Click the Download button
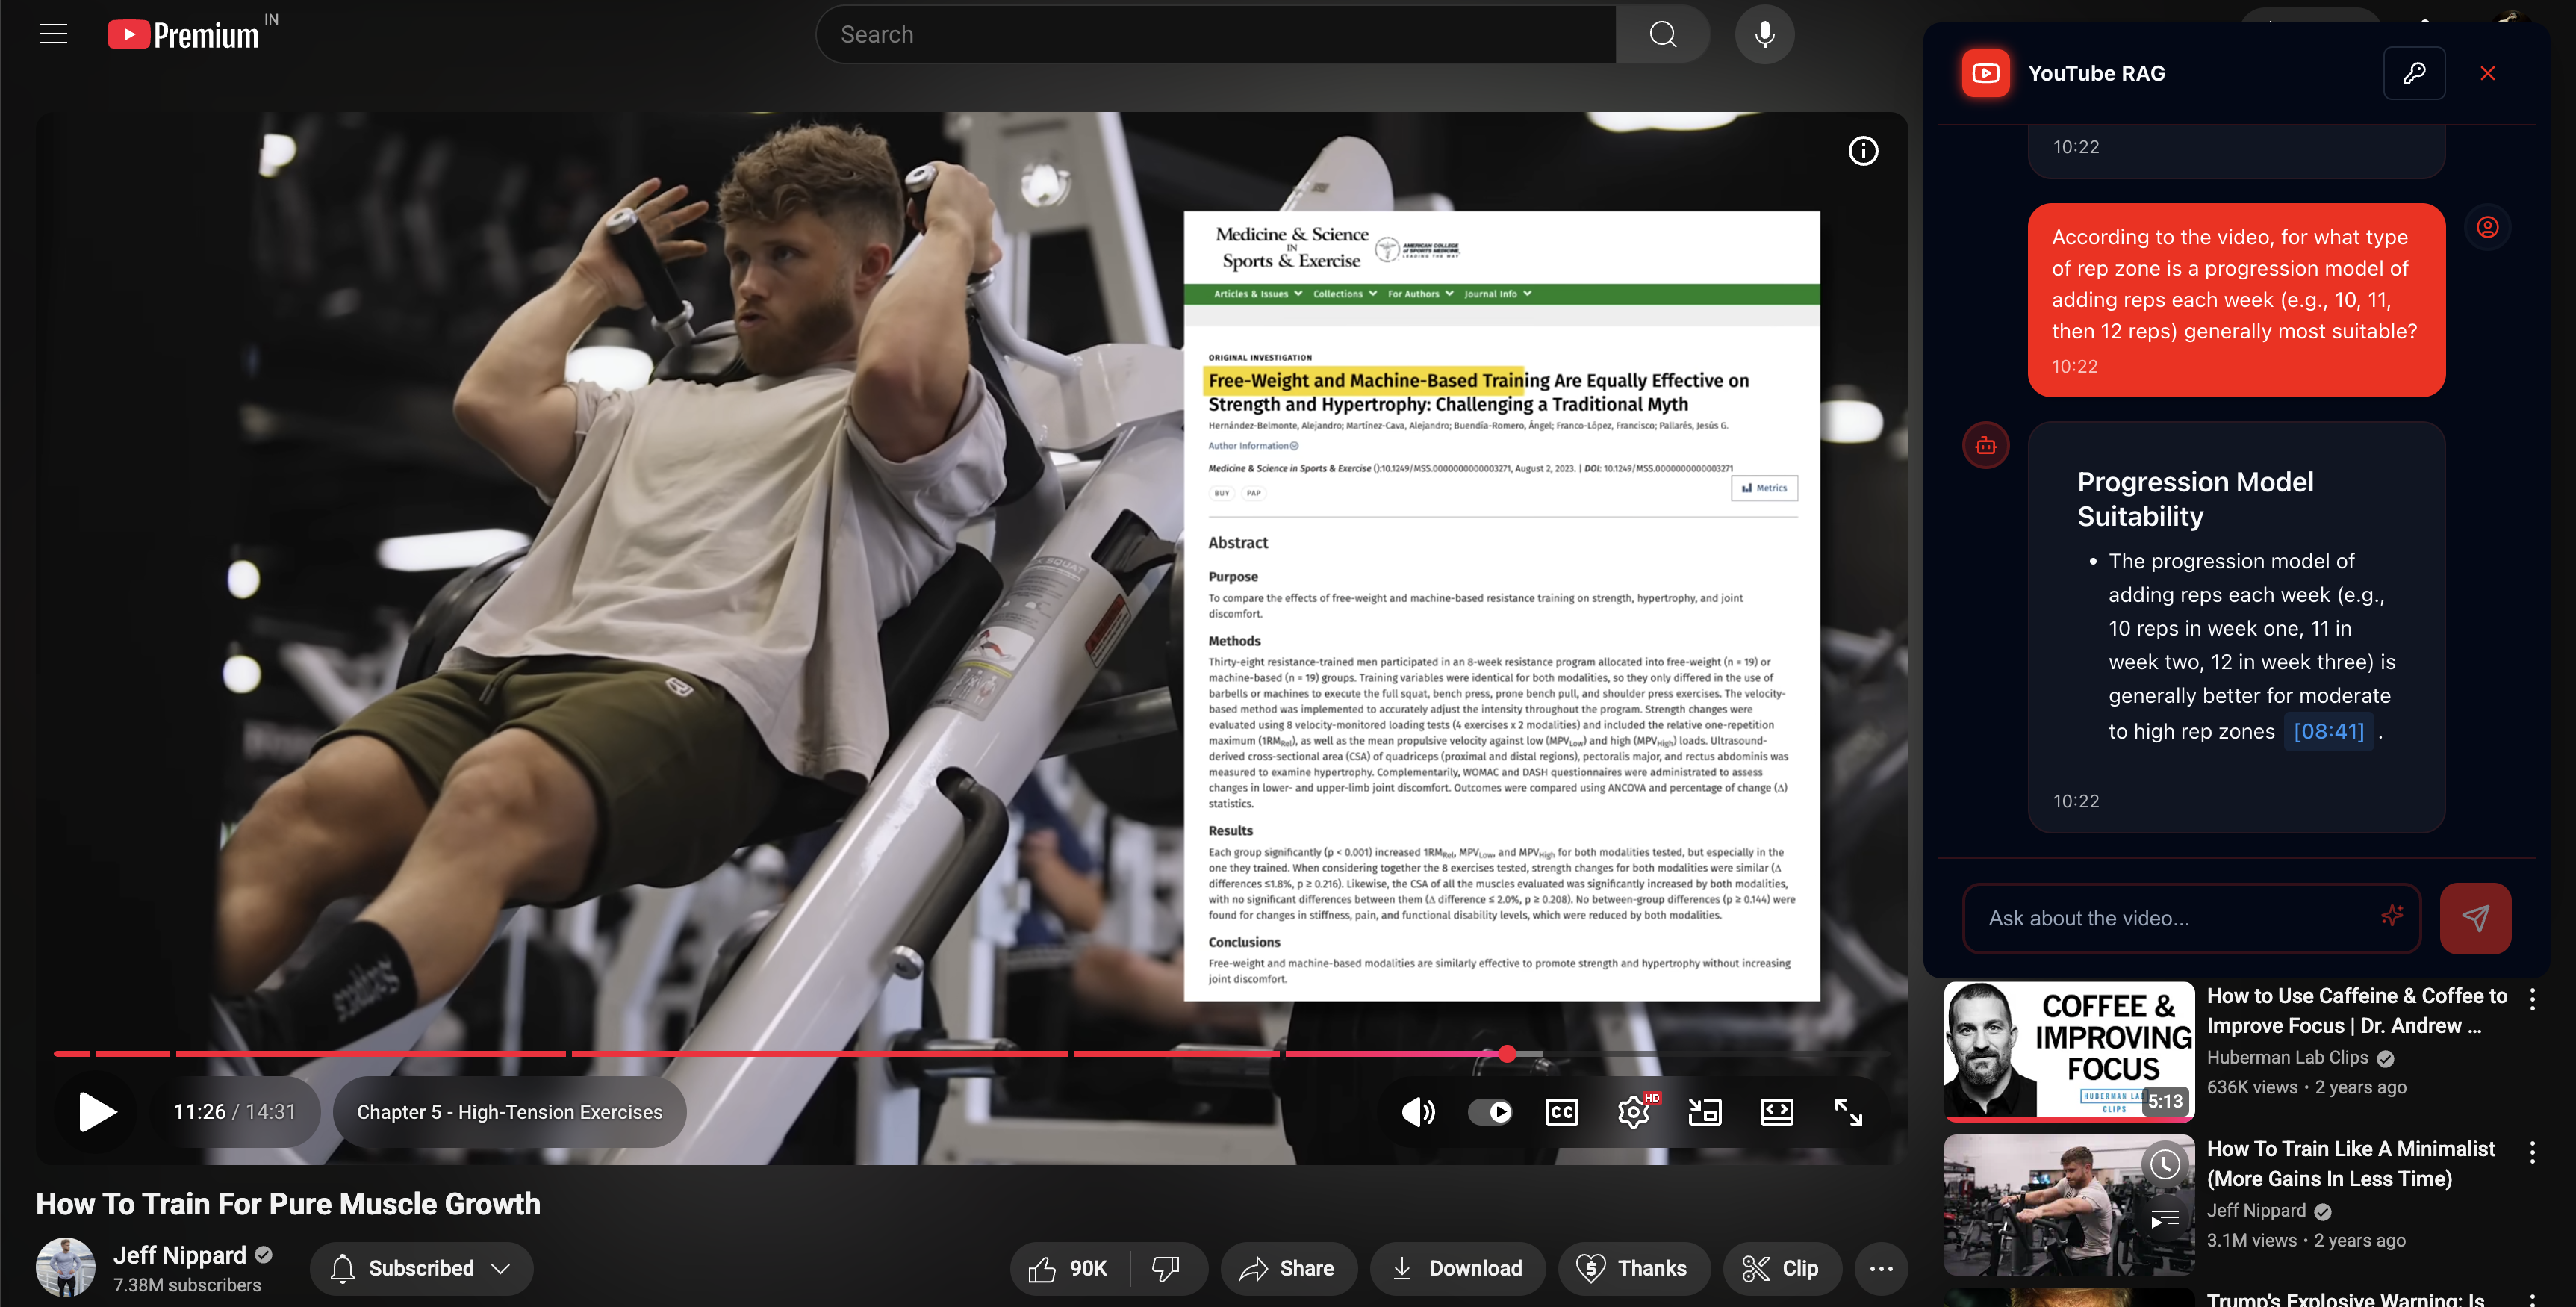The width and height of the screenshot is (2576, 1307). tap(1457, 1268)
